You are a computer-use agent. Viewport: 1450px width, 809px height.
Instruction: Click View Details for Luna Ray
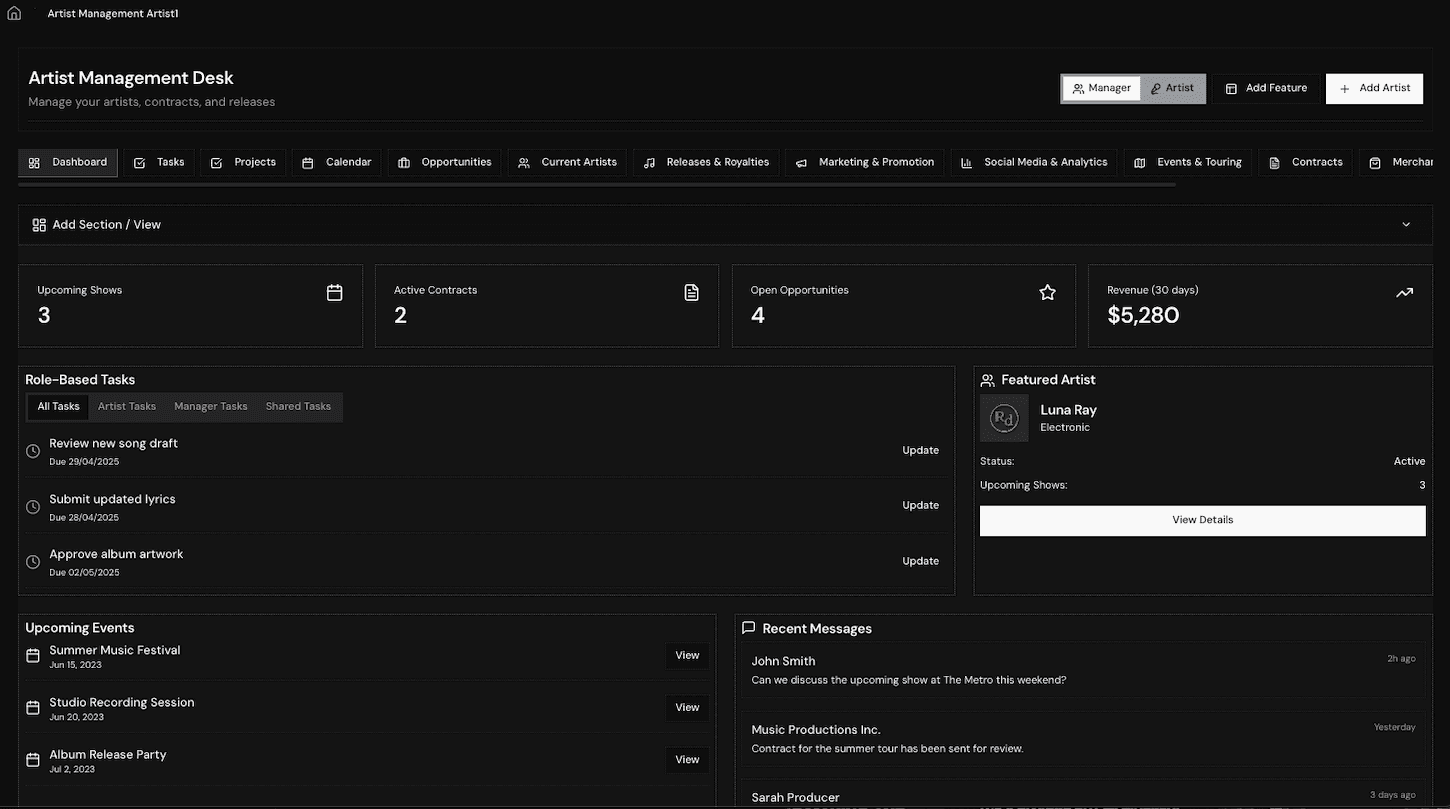coord(1203,520)
